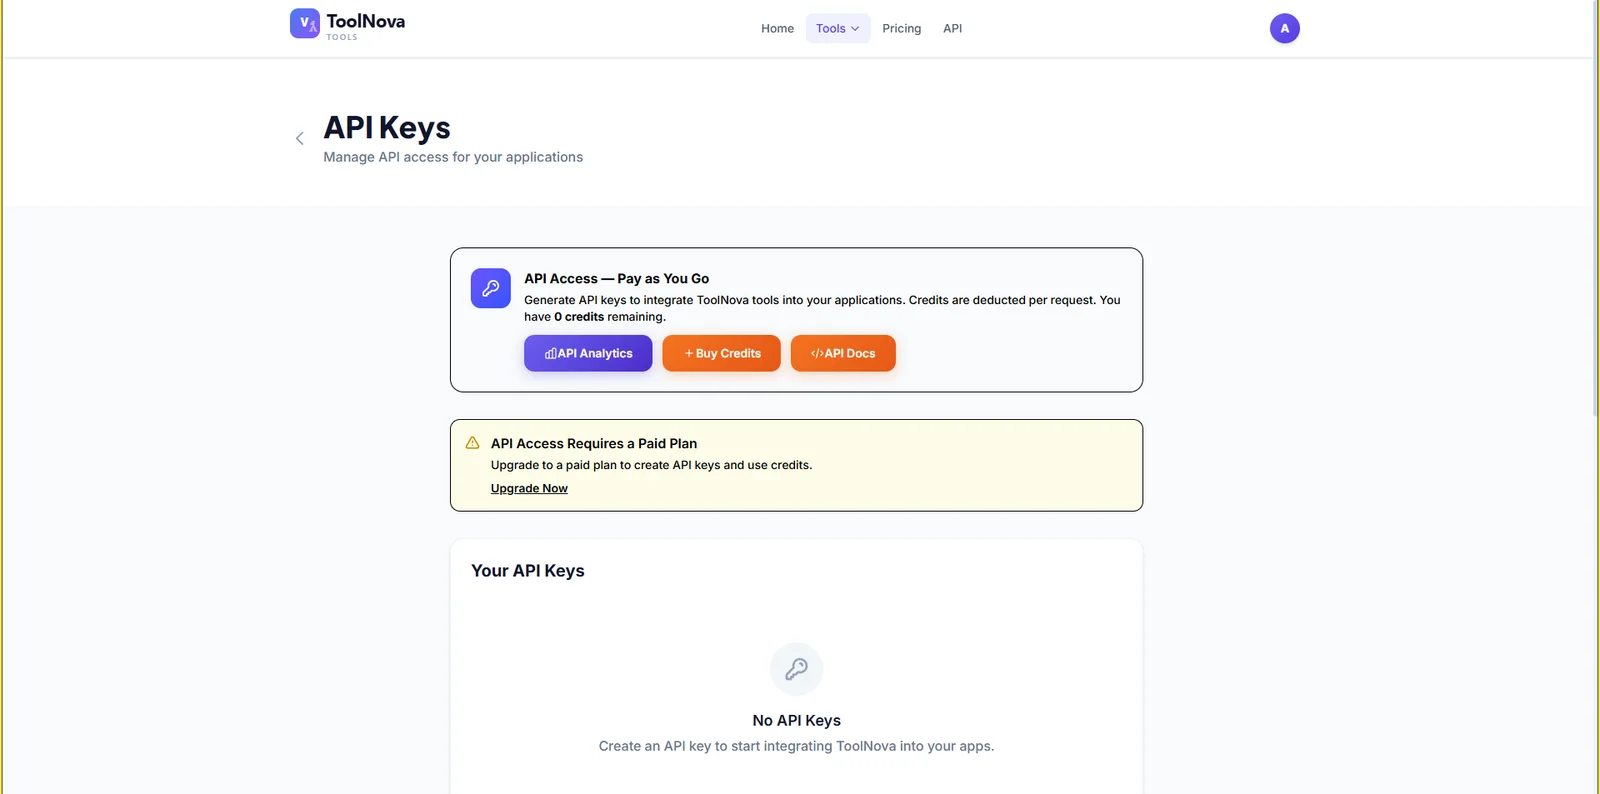Click the gray key icon above No API Keys
Image resolution: width=1600 pixels, height=794 pixels.
click(x=797, y=669)
